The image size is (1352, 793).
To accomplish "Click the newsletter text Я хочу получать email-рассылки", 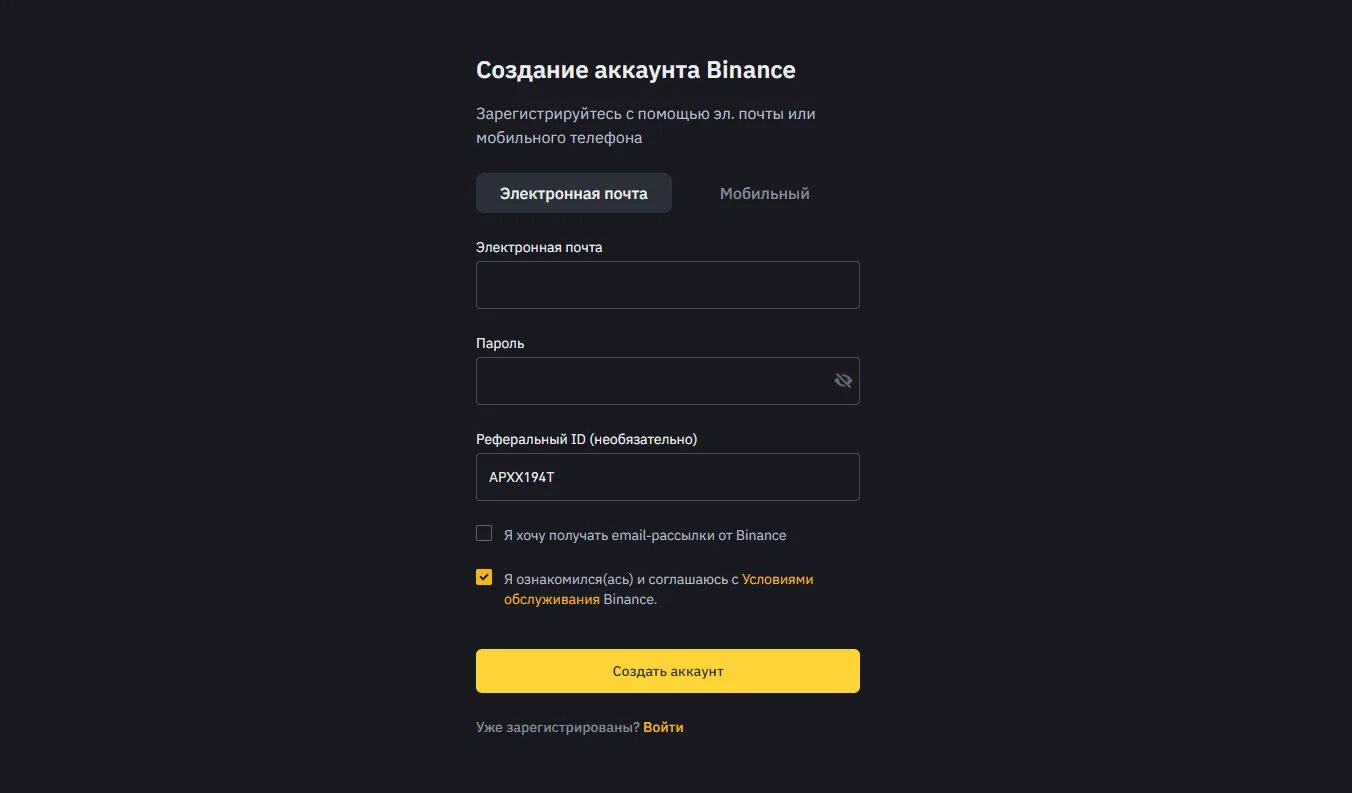I will coord(644,535).
